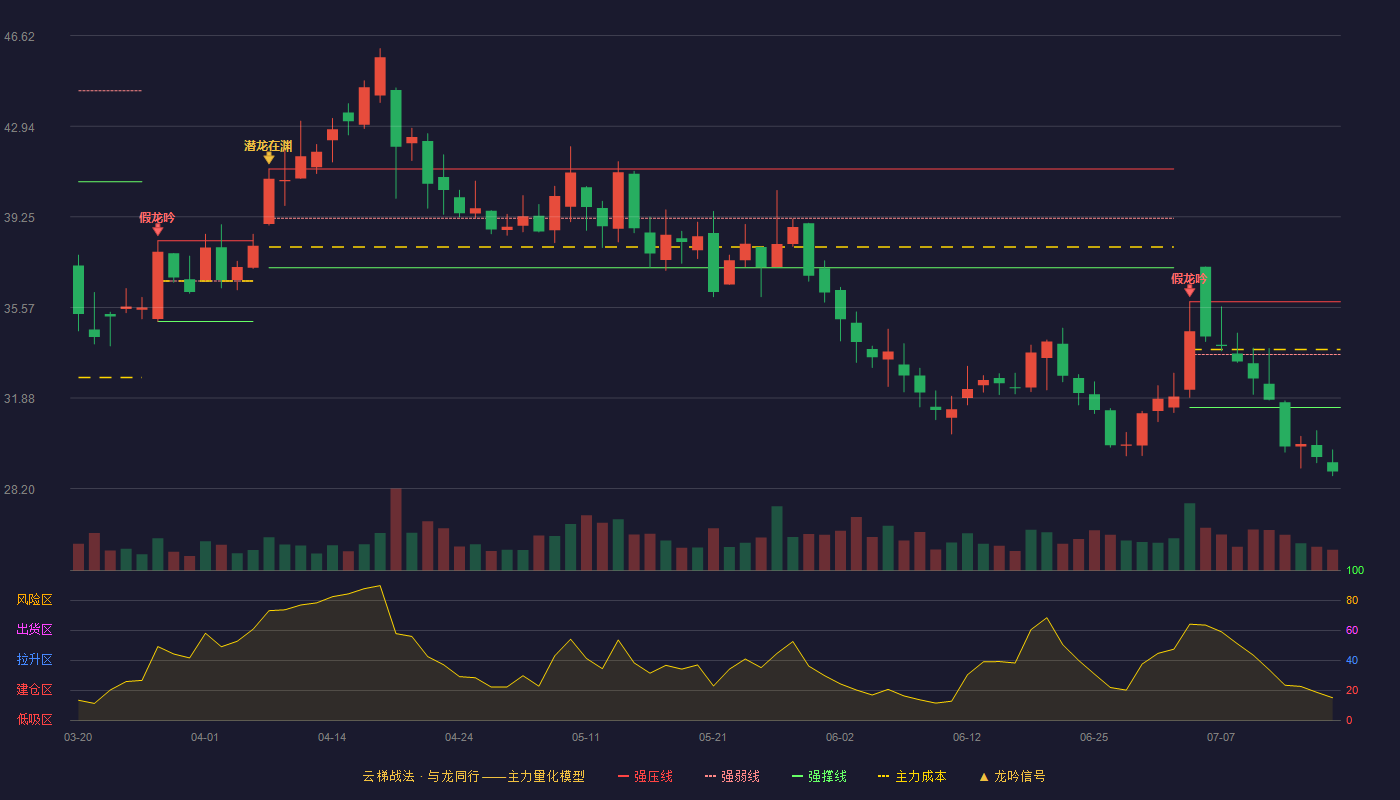Click the 低吸区 zone label
Screen dimensions: 1400x800
pos(34,719)
